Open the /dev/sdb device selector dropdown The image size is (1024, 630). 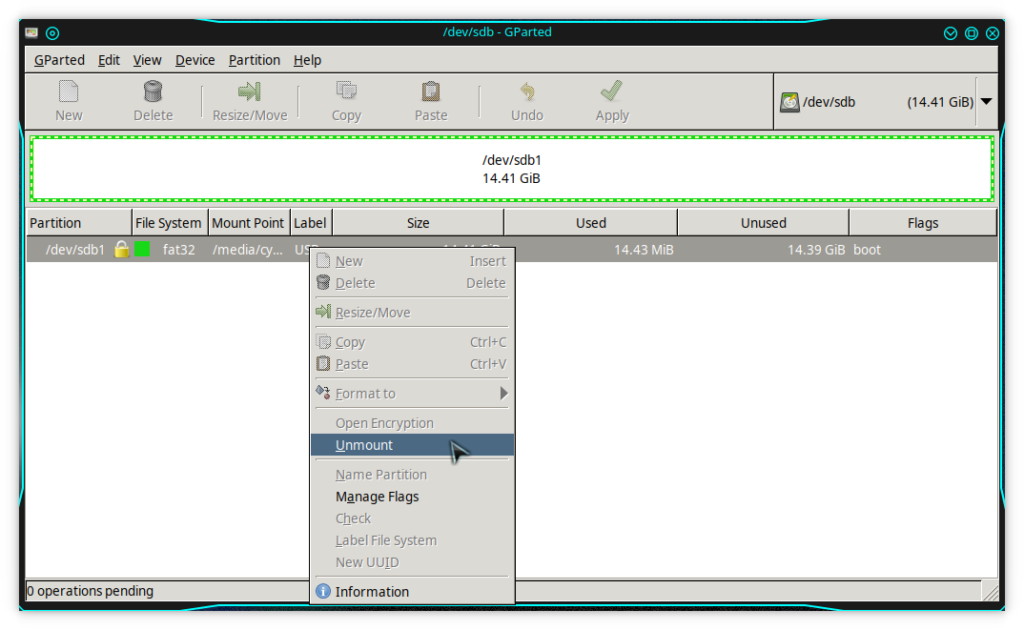[x=986, y=102]
